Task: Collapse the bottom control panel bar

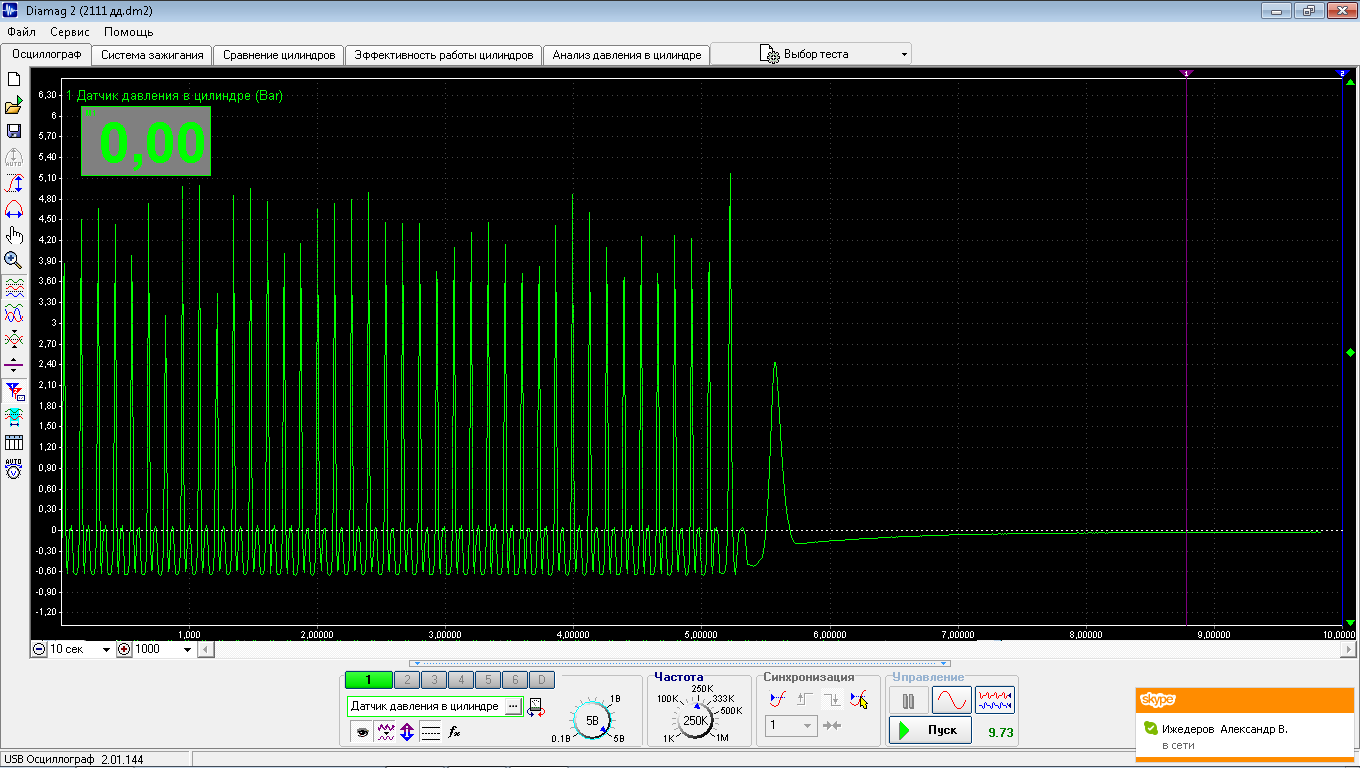Action: click(680, 663)
